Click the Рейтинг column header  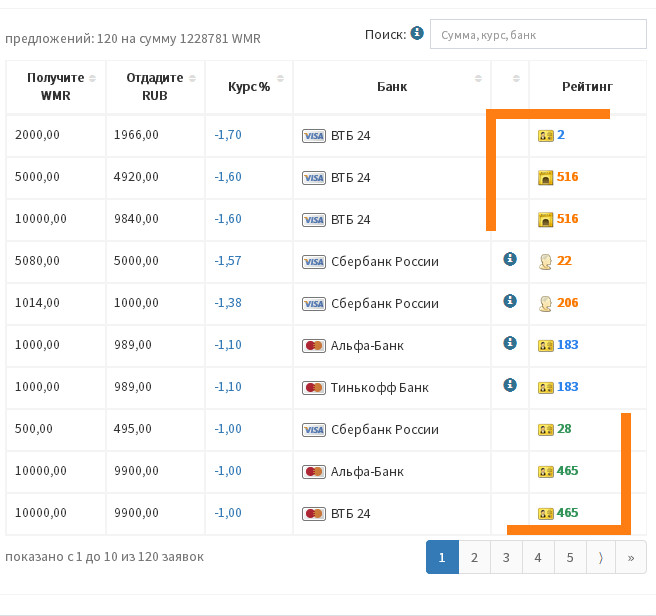(x=587, y=87)
